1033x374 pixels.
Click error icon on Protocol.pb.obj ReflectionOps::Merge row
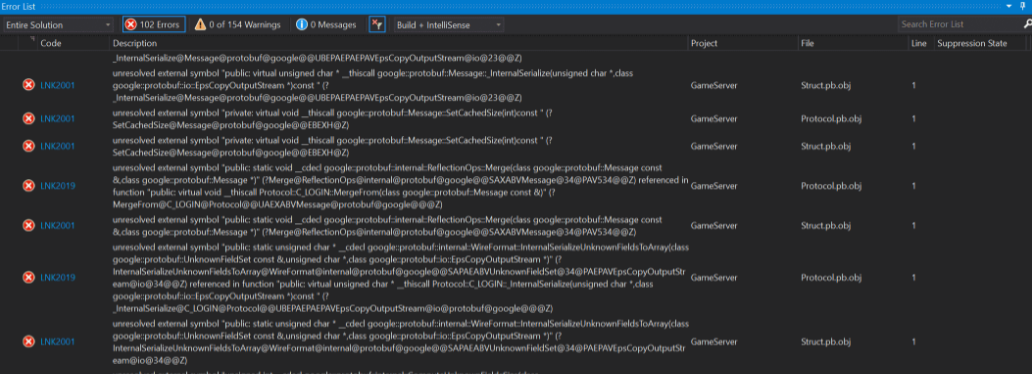(x=28, y=186)
